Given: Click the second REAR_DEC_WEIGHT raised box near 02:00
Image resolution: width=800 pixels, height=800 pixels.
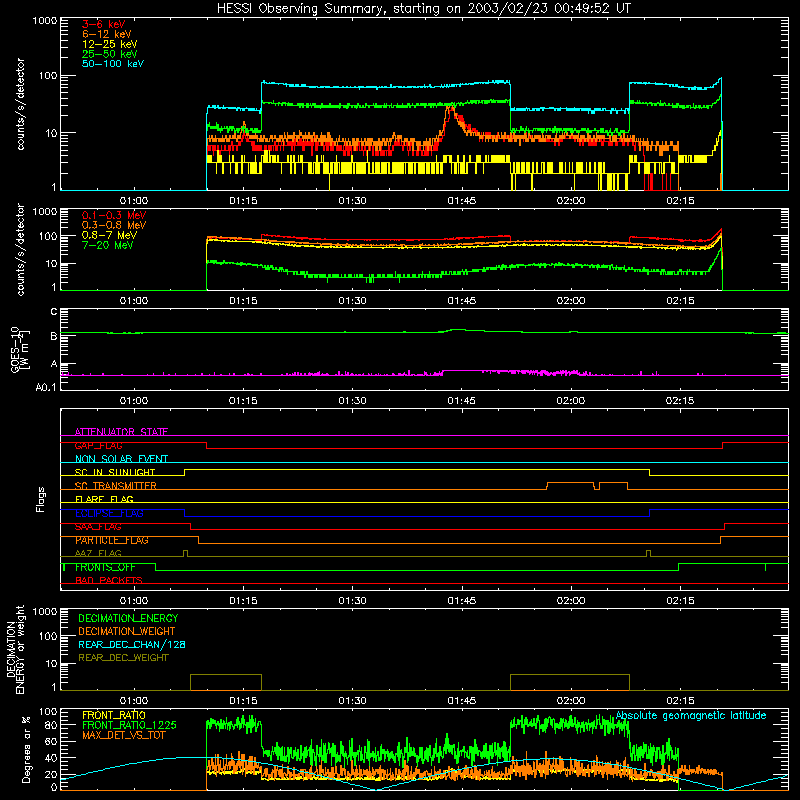Looking at the screenshot, I should coord(570,682).
